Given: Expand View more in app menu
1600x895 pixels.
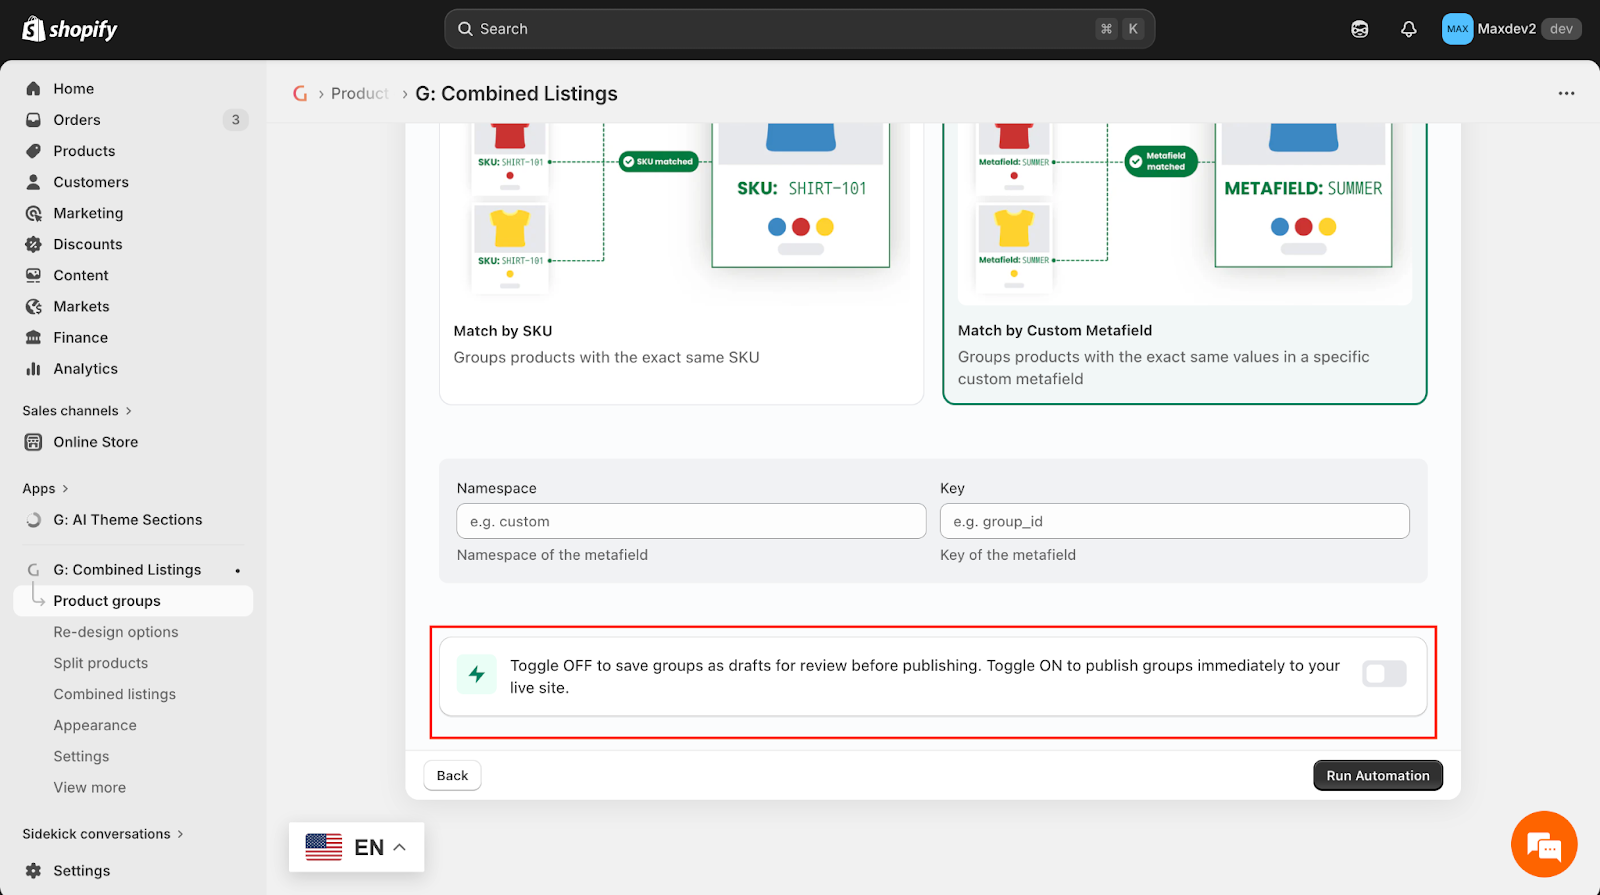Looking at the screenshot, I should click(90, 788).
